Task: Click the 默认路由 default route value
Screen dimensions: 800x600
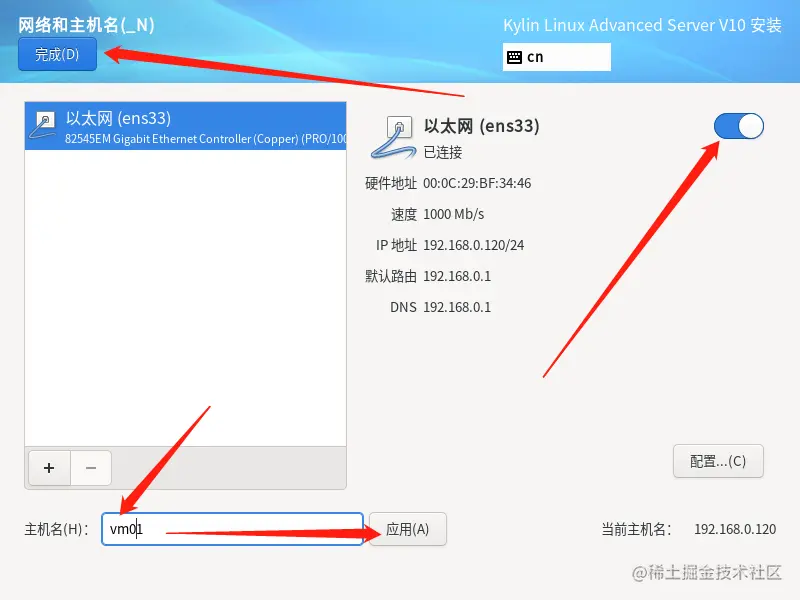Action: pos(457,277)
